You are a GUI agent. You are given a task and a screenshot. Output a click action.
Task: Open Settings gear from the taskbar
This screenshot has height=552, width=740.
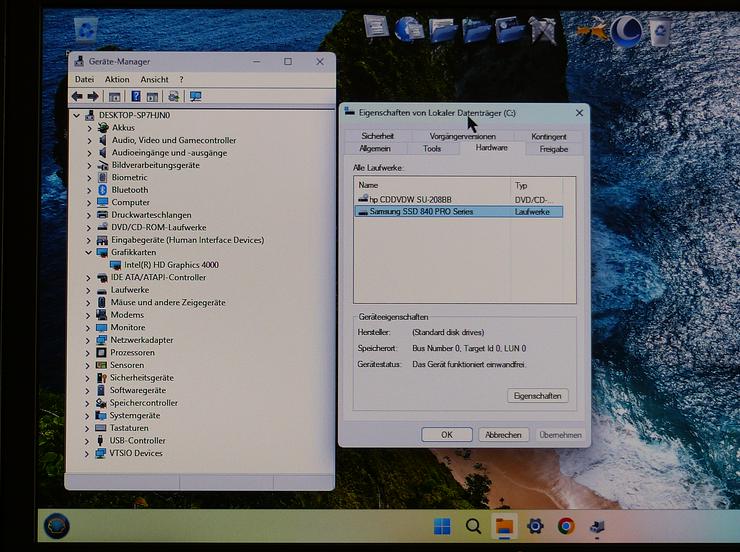(535, 526)
